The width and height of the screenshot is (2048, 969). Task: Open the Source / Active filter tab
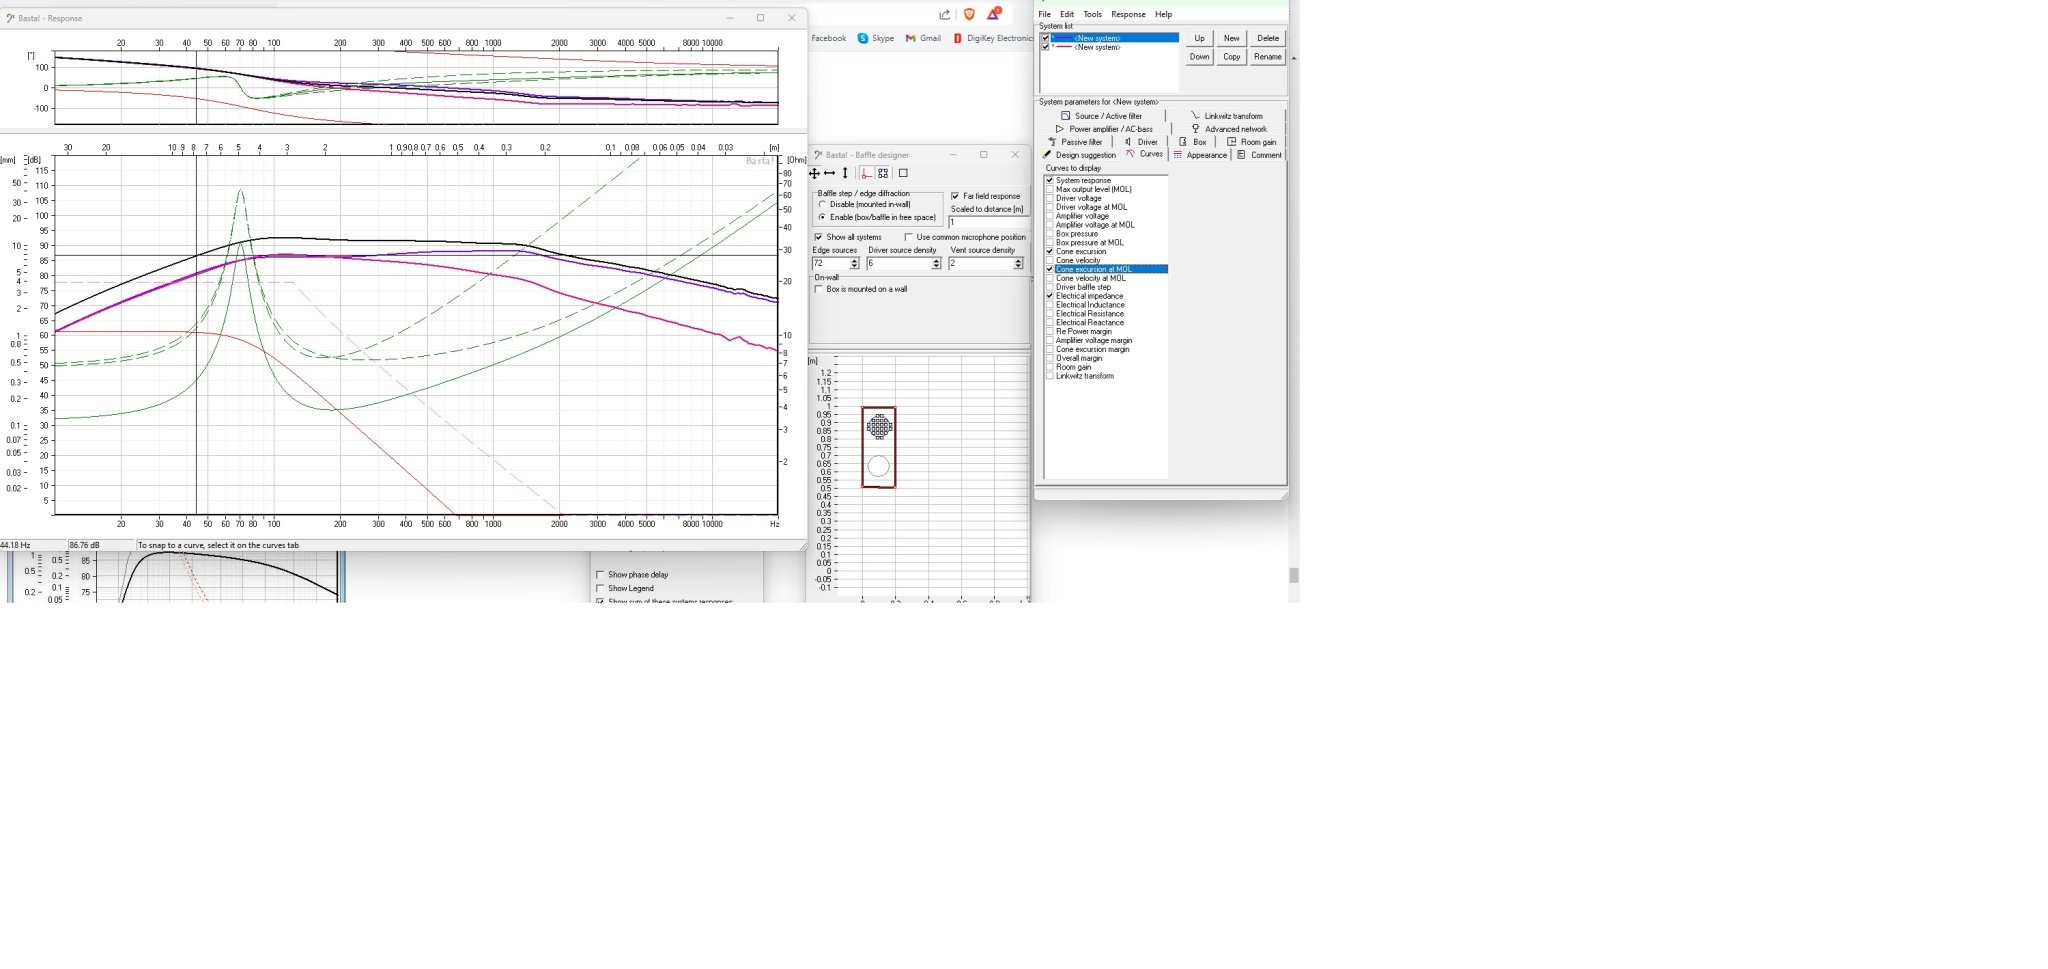[1101, 116]
